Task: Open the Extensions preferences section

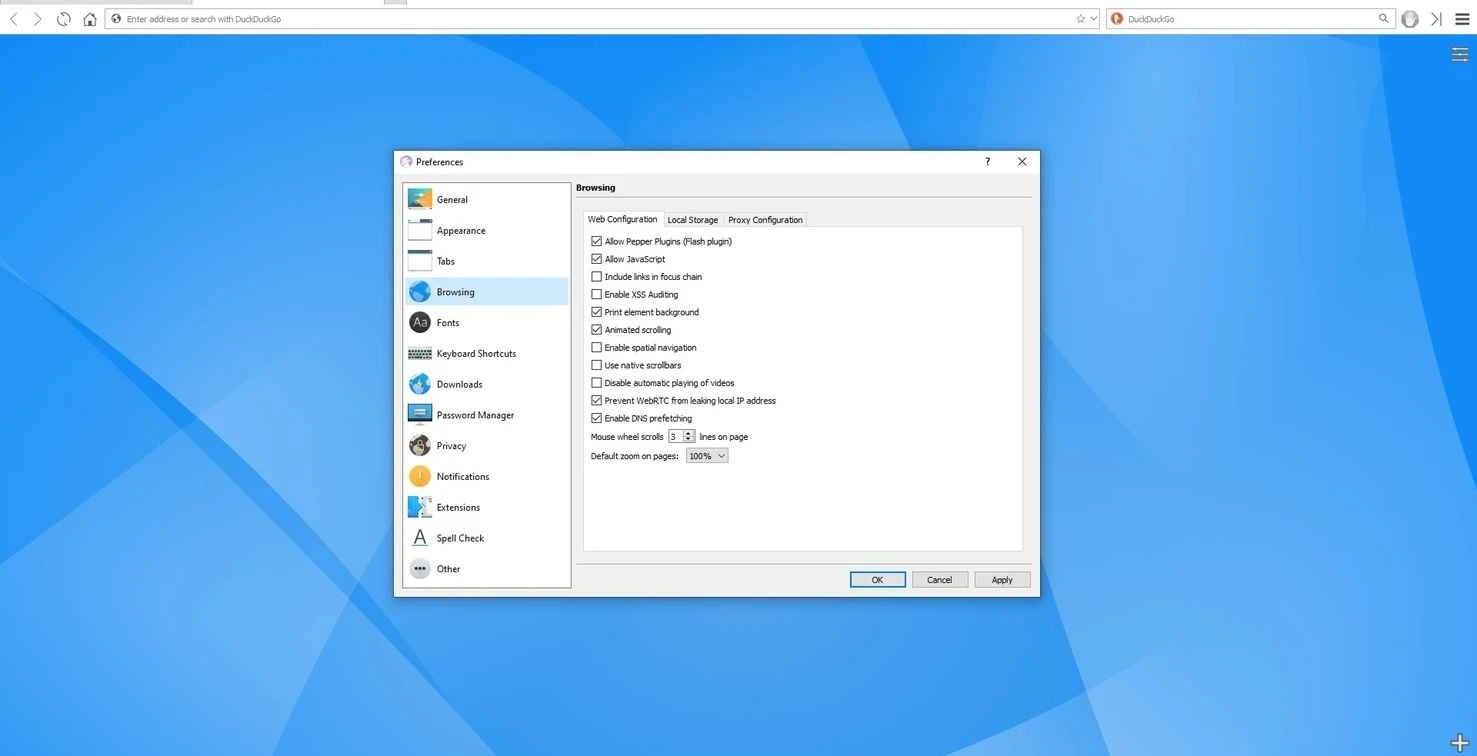Action: pos(486,508)
